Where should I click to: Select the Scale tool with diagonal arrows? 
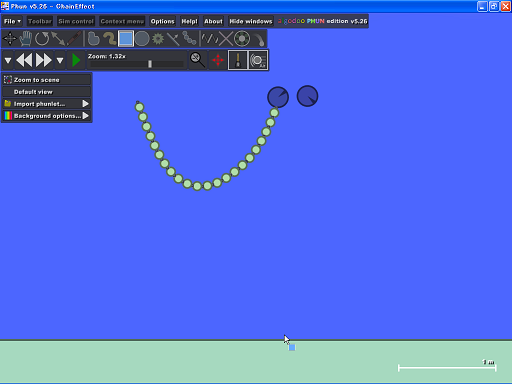click(58, 39)
